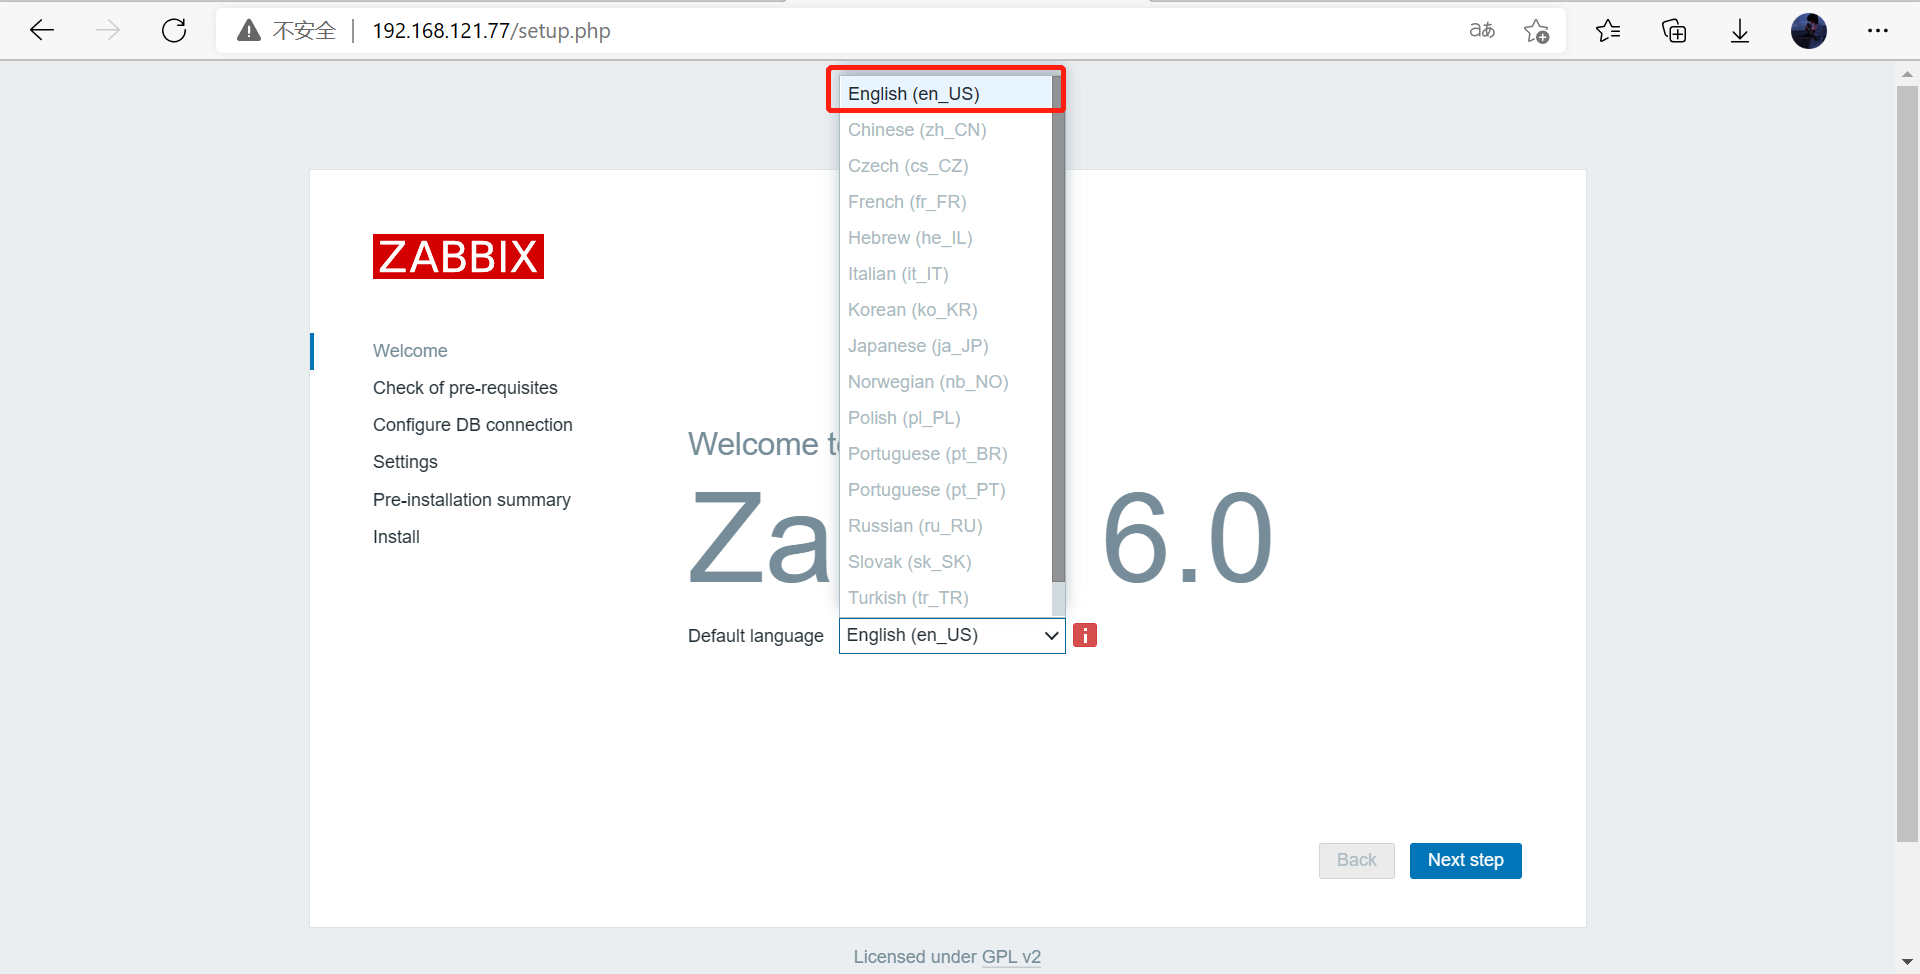The image size is (1920, 974).
Task: Click the page vertical scrollbar thumb
Action: (x=1907, y=464)
